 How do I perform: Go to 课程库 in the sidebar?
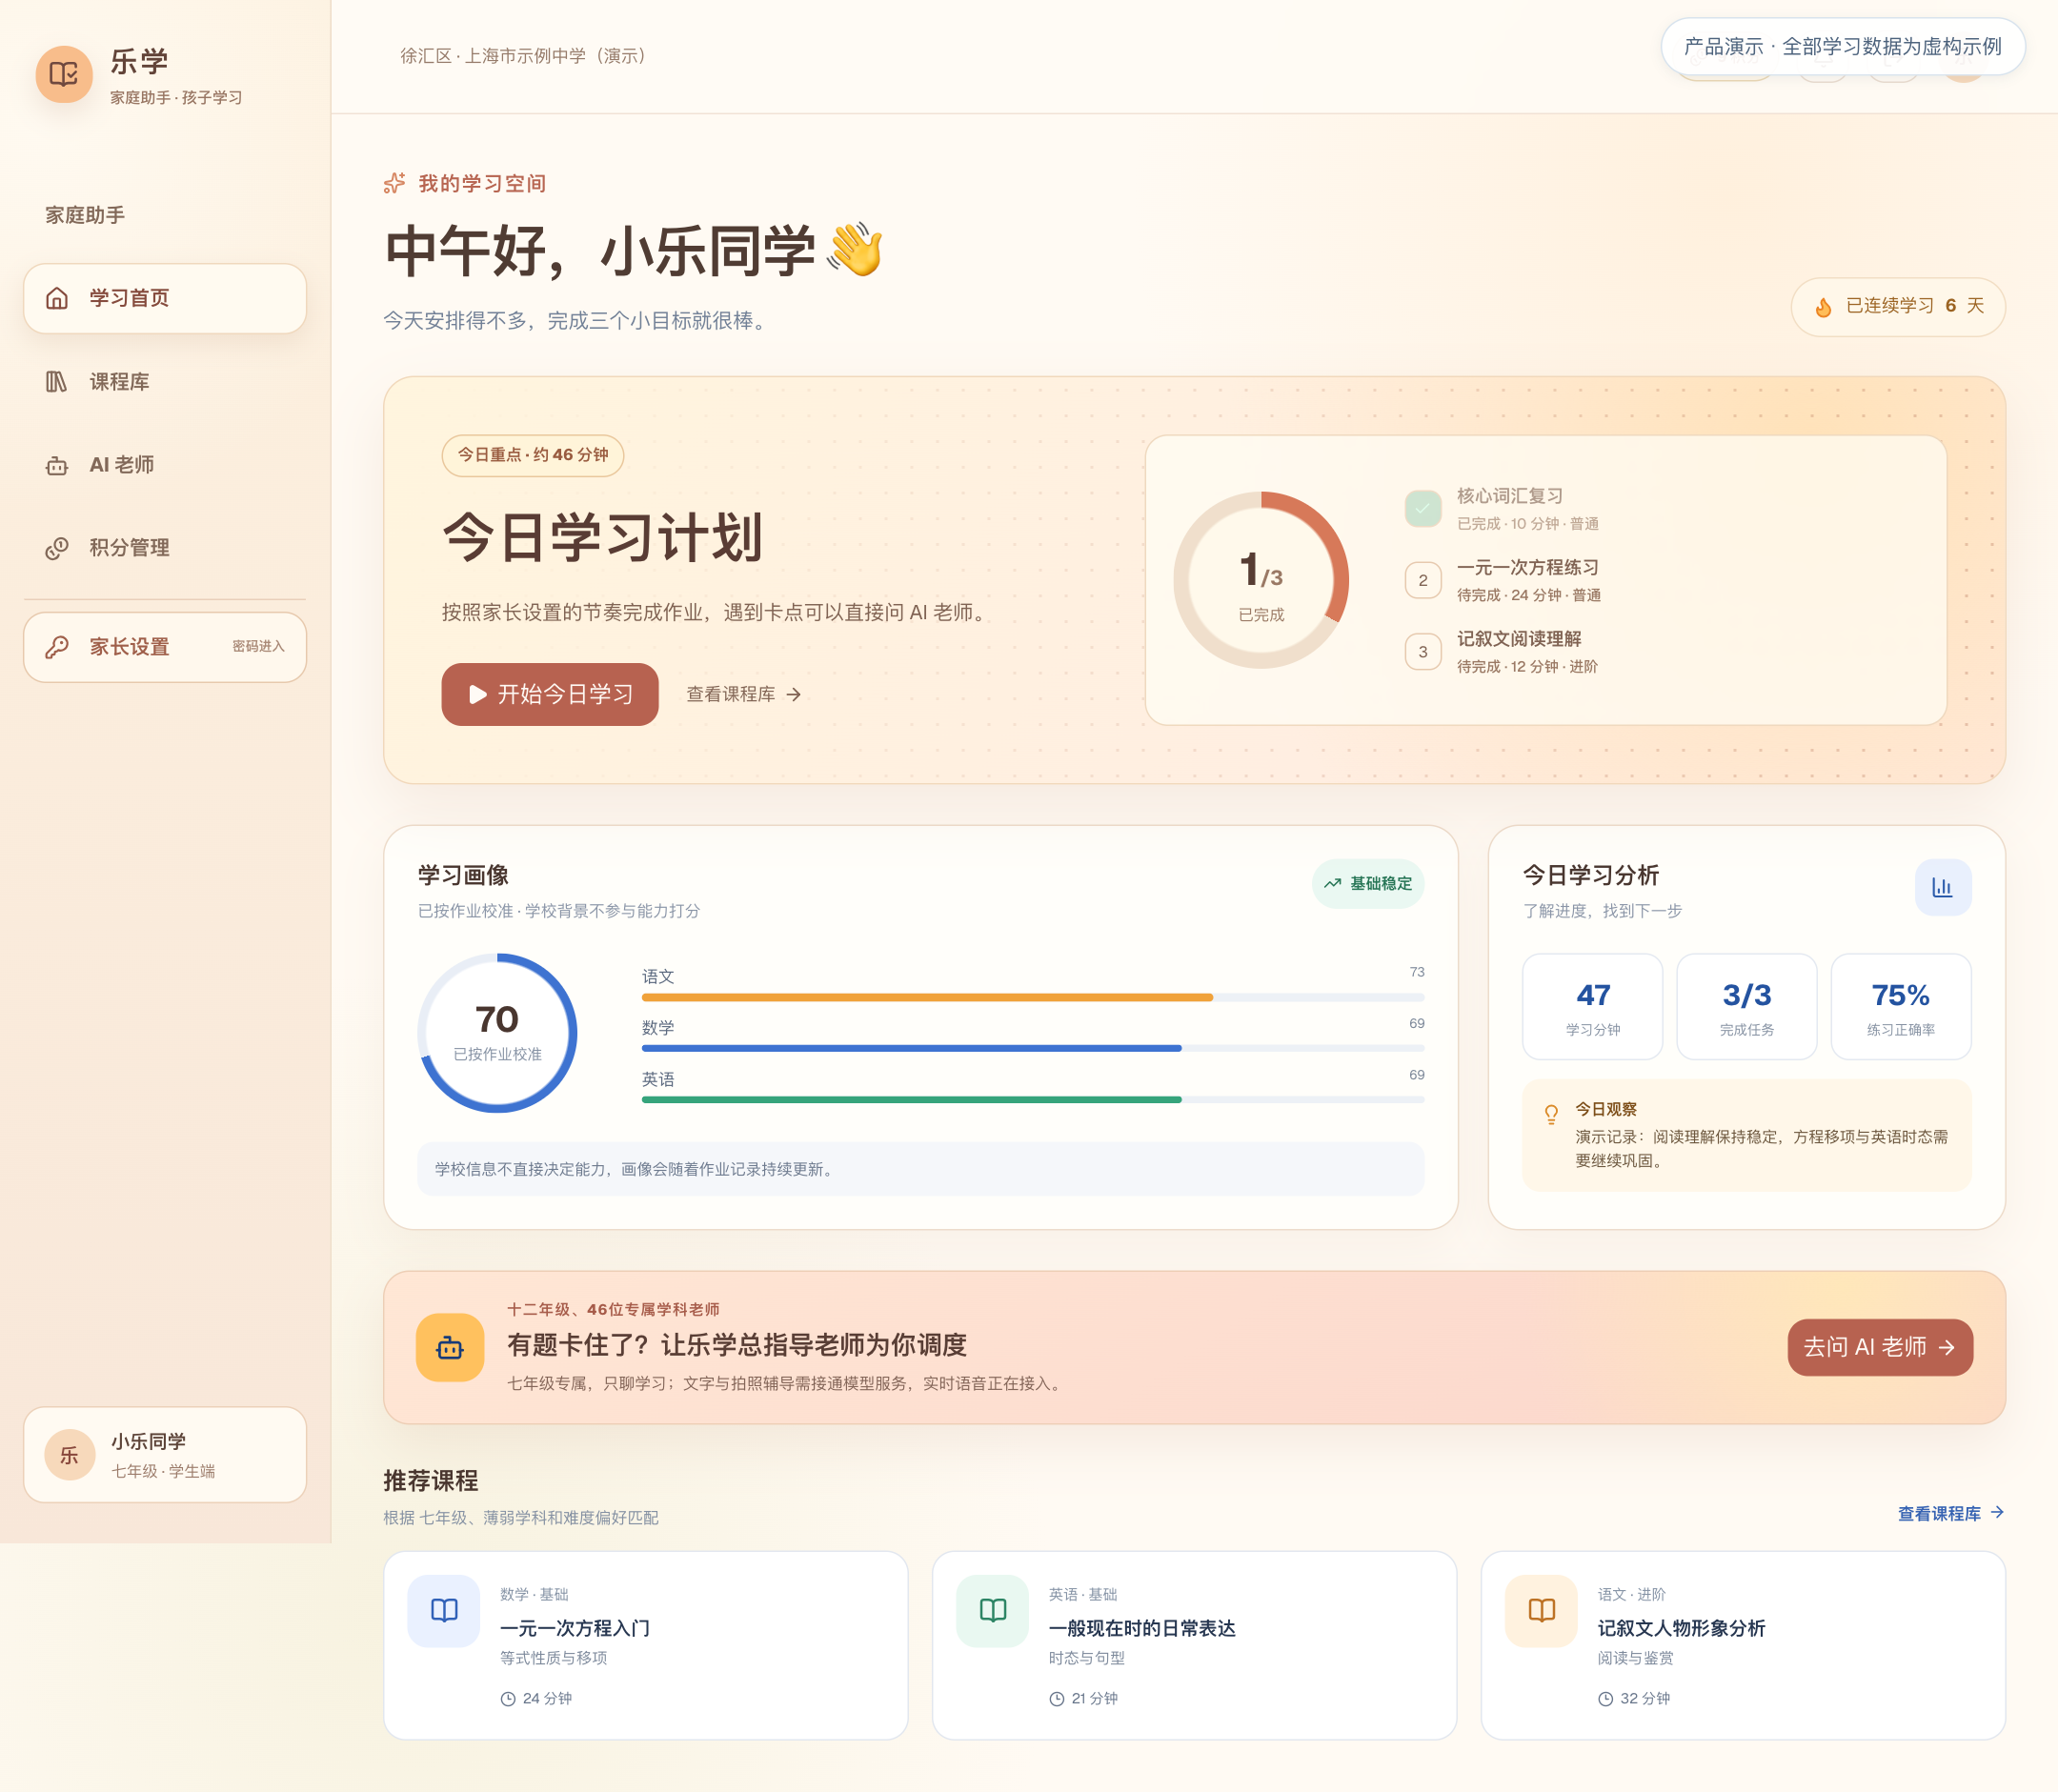tap(165, 381)
